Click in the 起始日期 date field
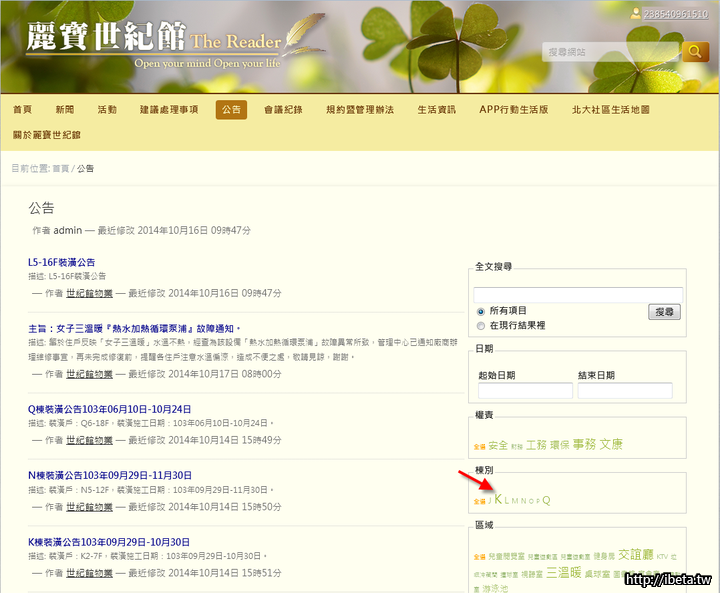720x593 pixels. [525, 391]
